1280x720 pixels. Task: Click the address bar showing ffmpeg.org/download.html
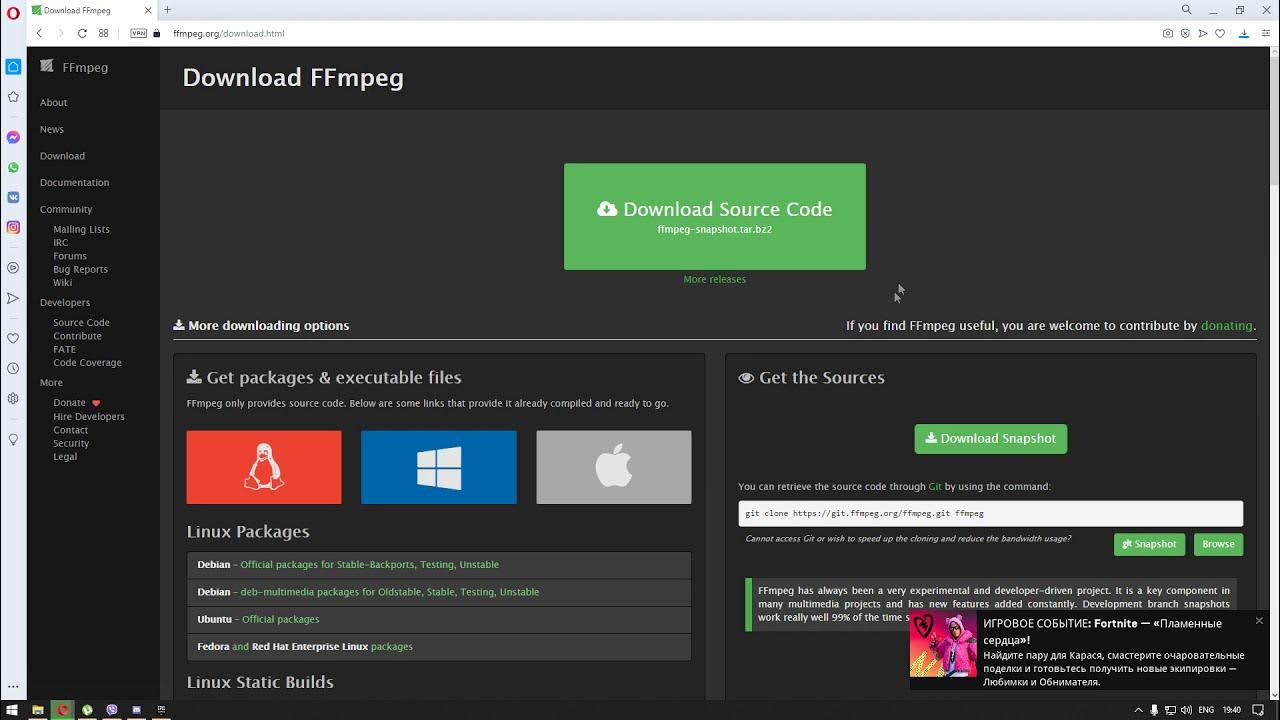[x=228, y=33]
